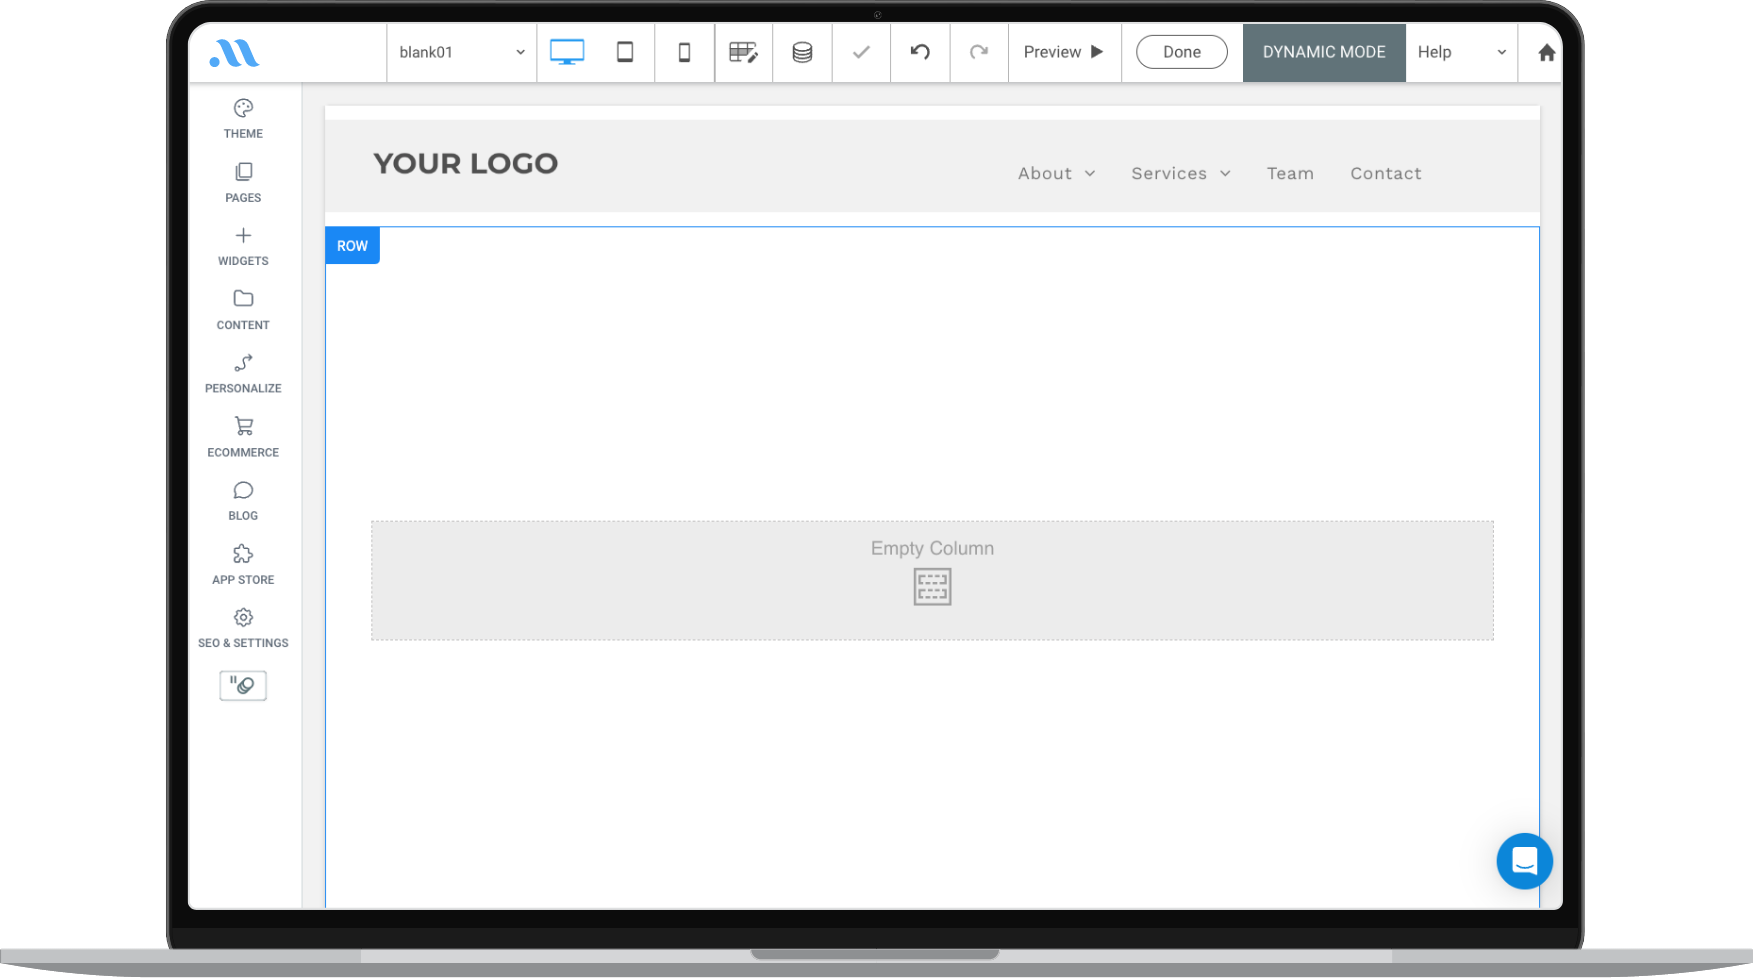Viewport: 1753px width, 978px height.
Task: Click the Duda logo
Action: click(235, 53)
